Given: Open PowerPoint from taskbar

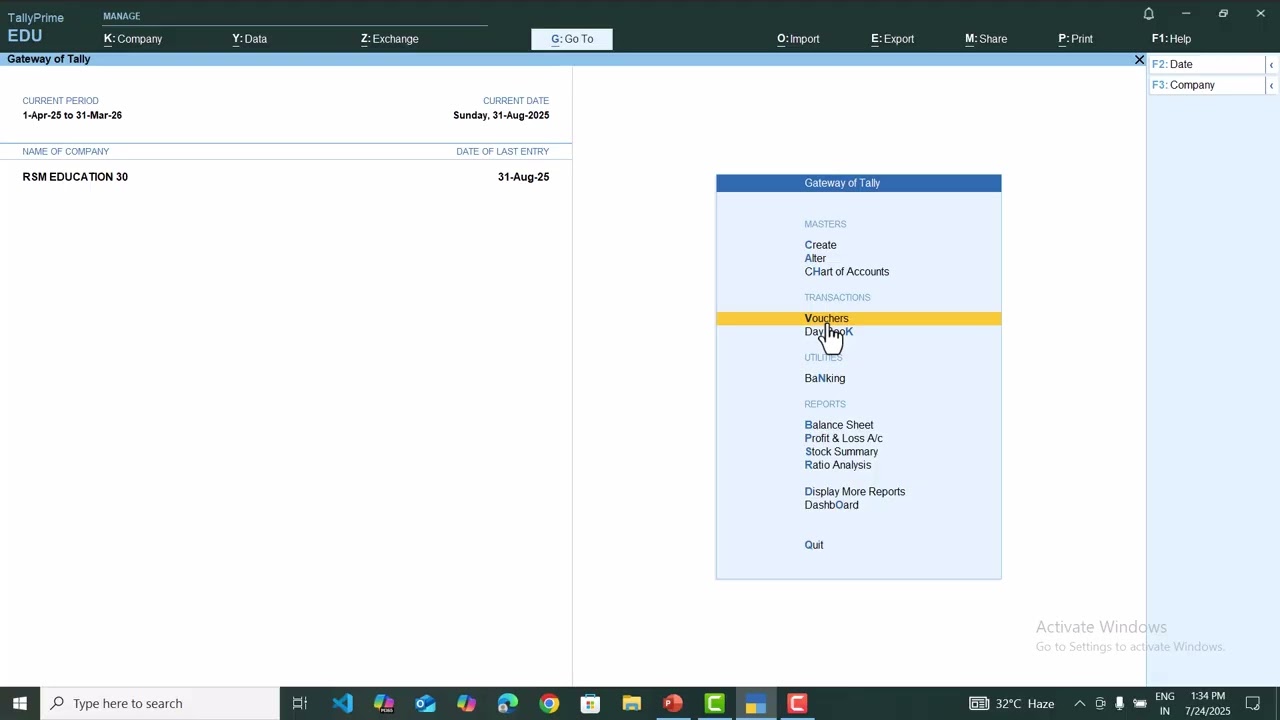Looking at the screenshot, I should pos(673,704).
